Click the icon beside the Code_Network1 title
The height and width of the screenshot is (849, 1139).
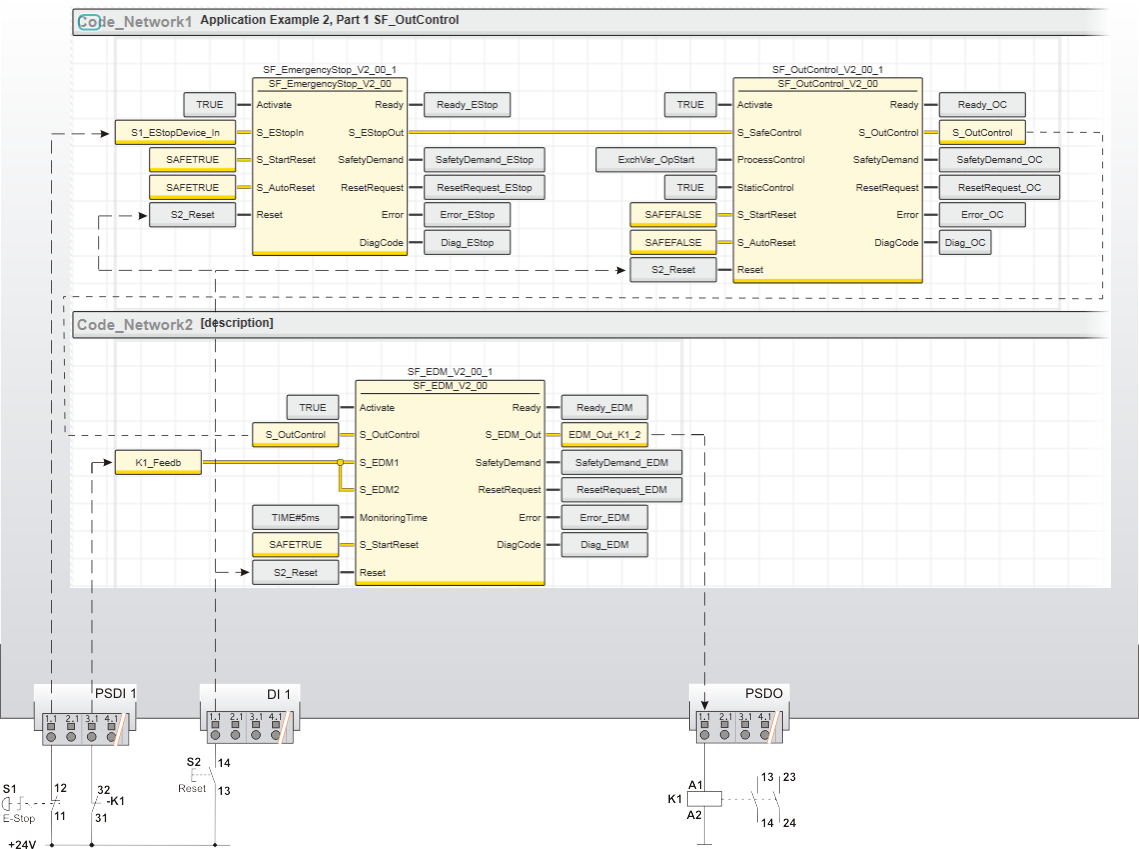click(89, 21)
